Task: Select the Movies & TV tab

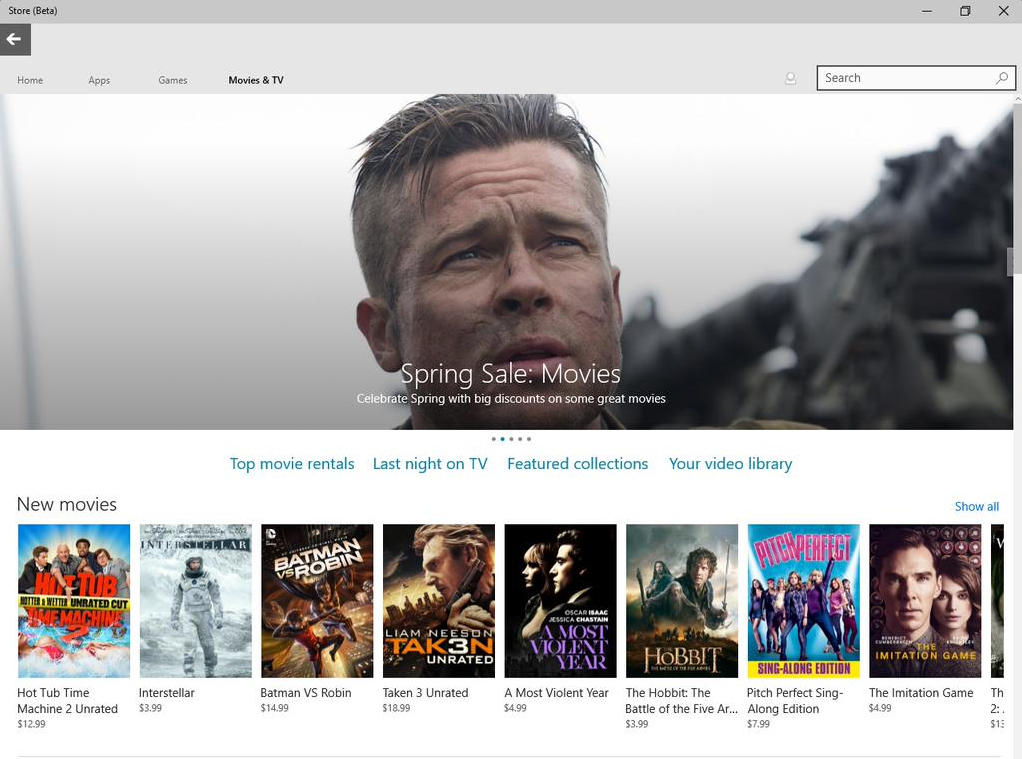Action: (256, 80)
